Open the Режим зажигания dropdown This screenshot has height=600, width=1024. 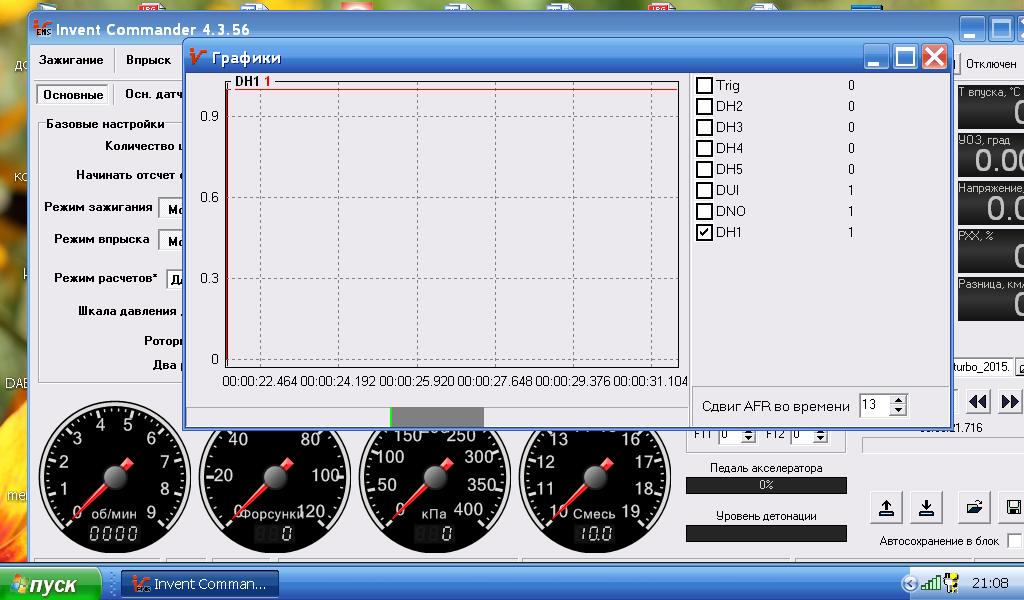tap(171, 209)
